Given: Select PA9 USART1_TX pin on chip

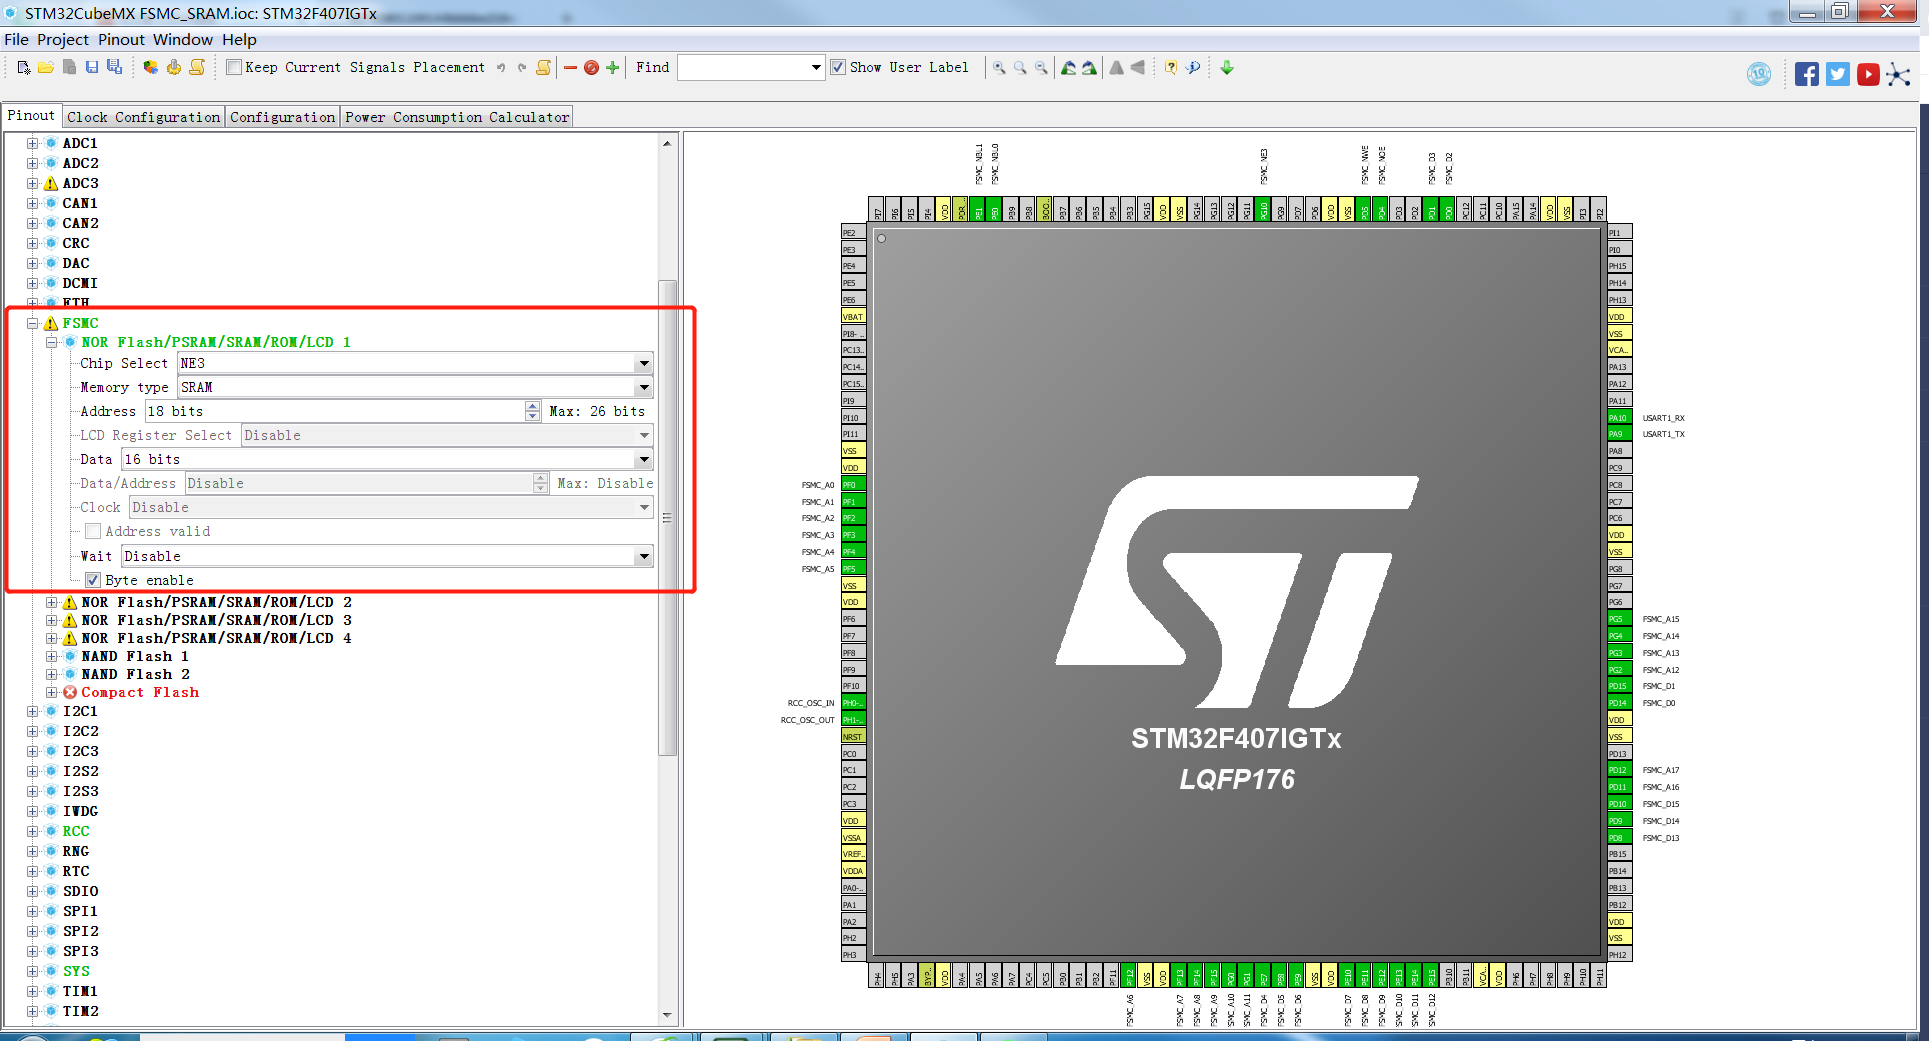Looking at the screenshot, I should [x=1619, y=434].
